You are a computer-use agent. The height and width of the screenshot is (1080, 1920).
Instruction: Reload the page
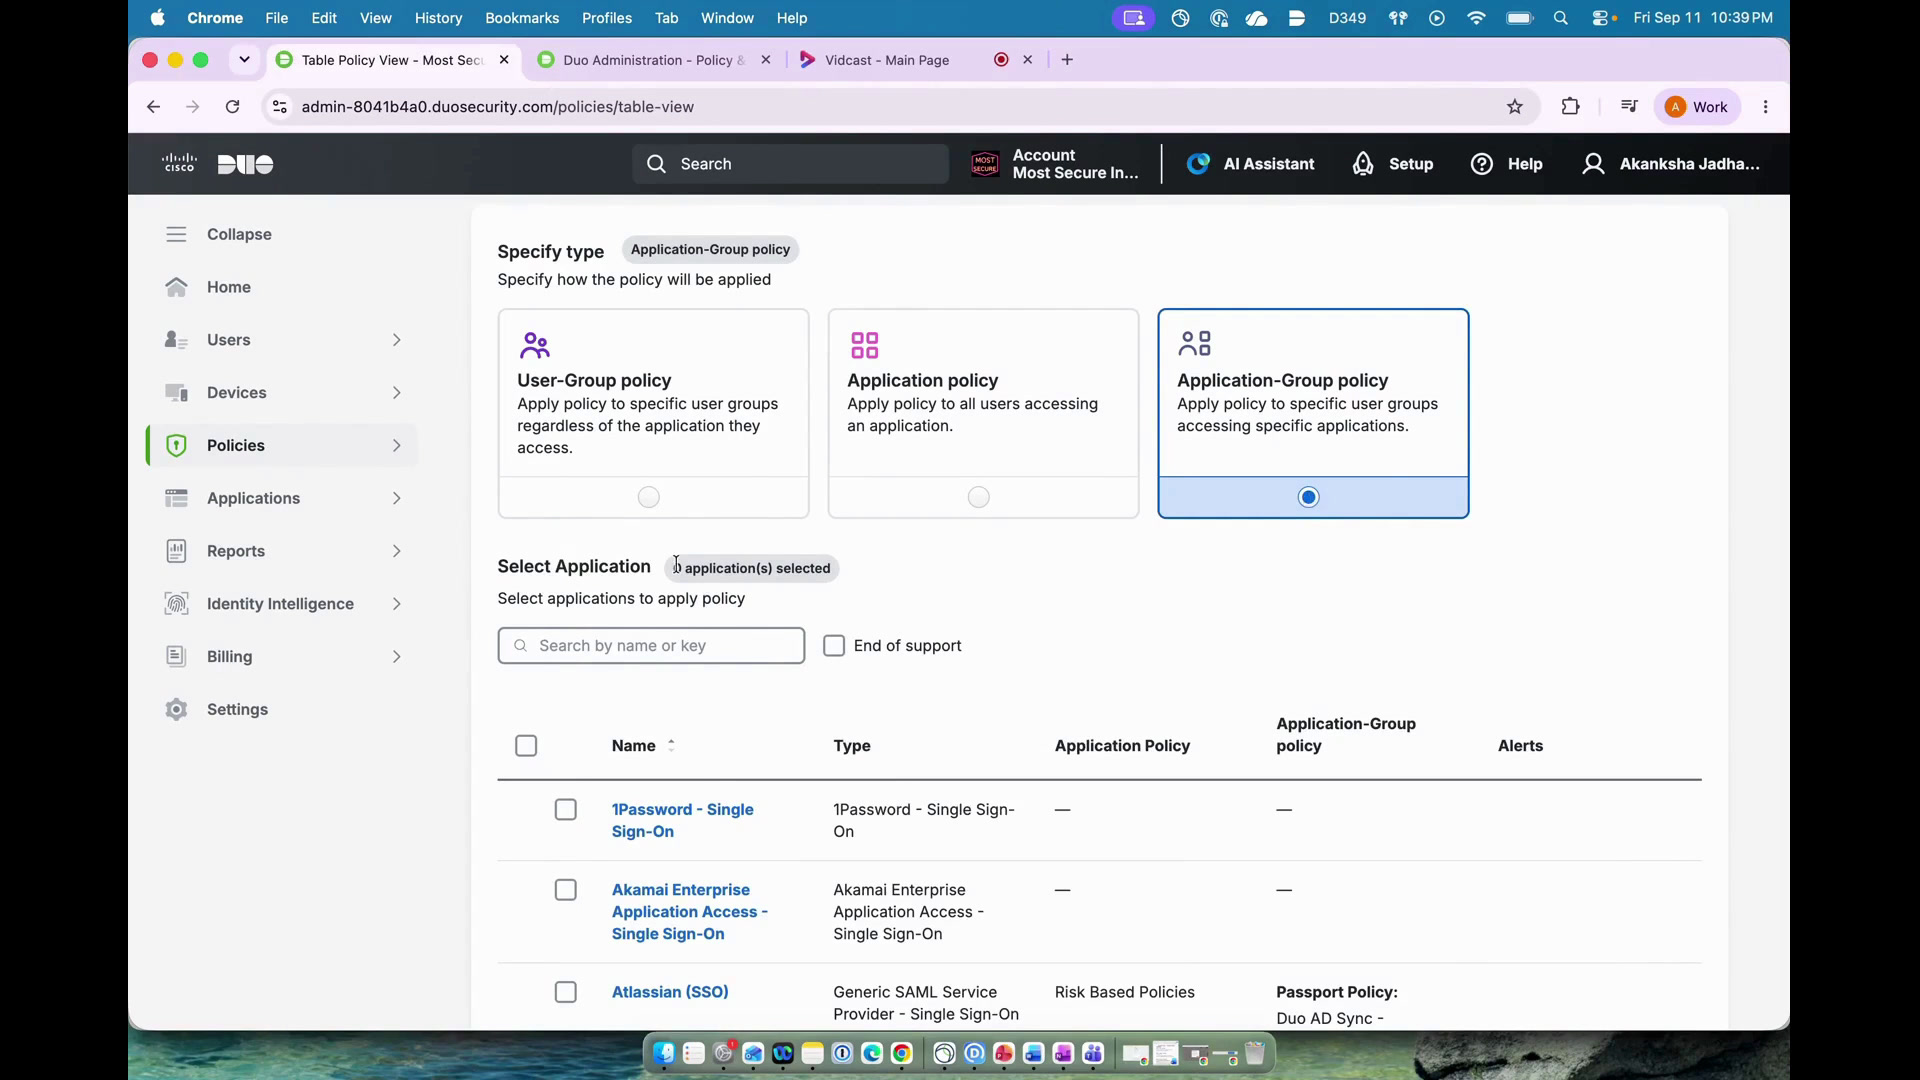point(232,107)
